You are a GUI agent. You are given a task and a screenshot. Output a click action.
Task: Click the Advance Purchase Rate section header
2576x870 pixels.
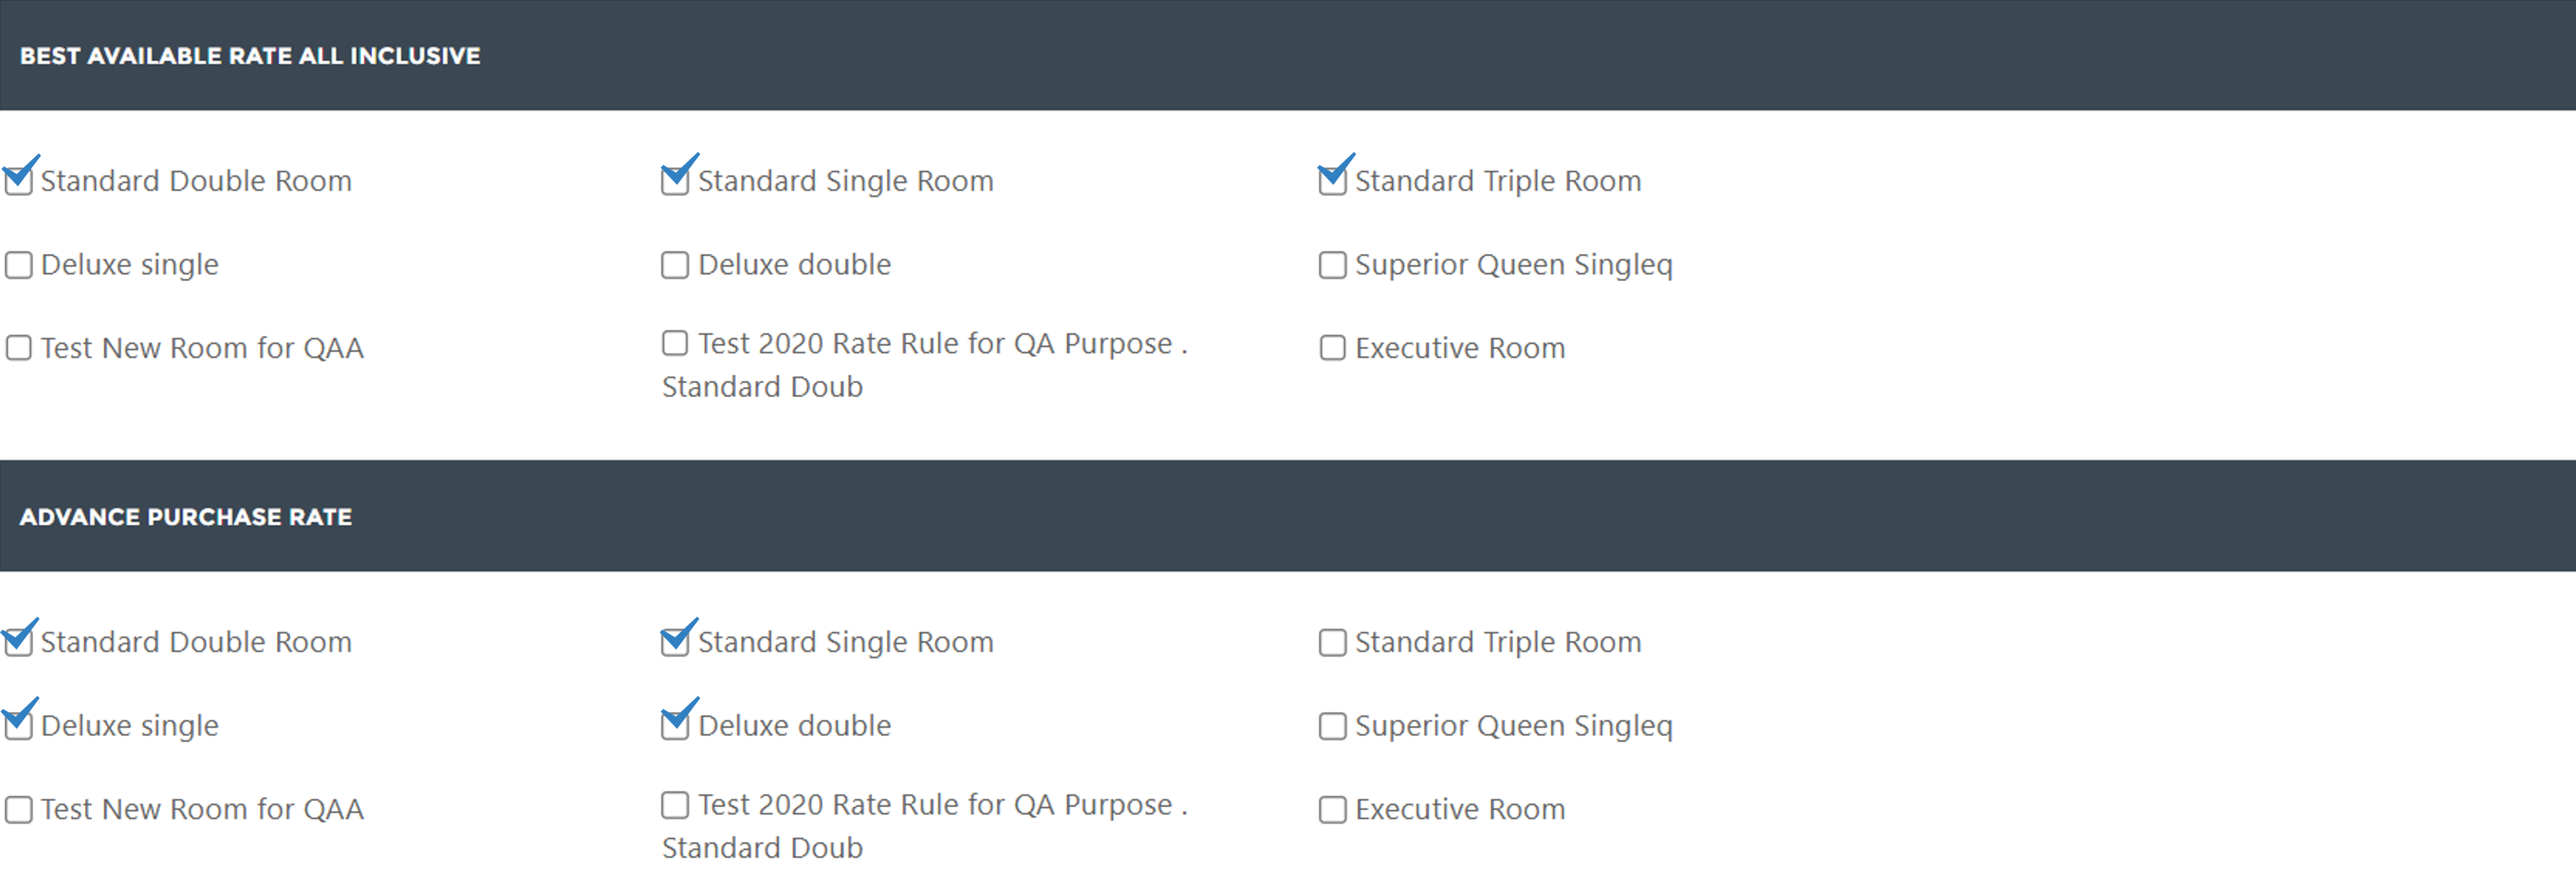point(1288,516)
